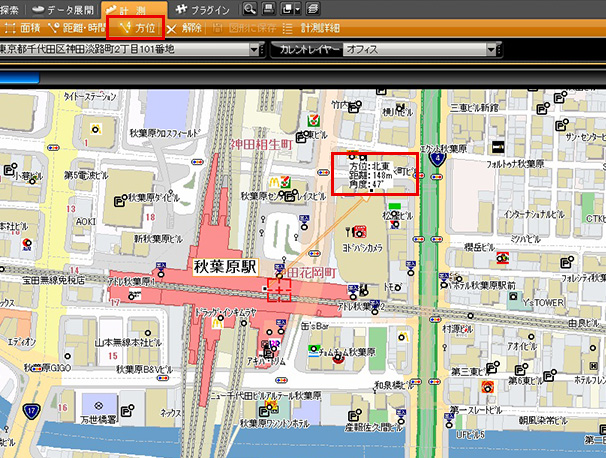Click the Y'sTOWER camera icon
Viewport: 606px width, 458px height.
click(513, 297)
